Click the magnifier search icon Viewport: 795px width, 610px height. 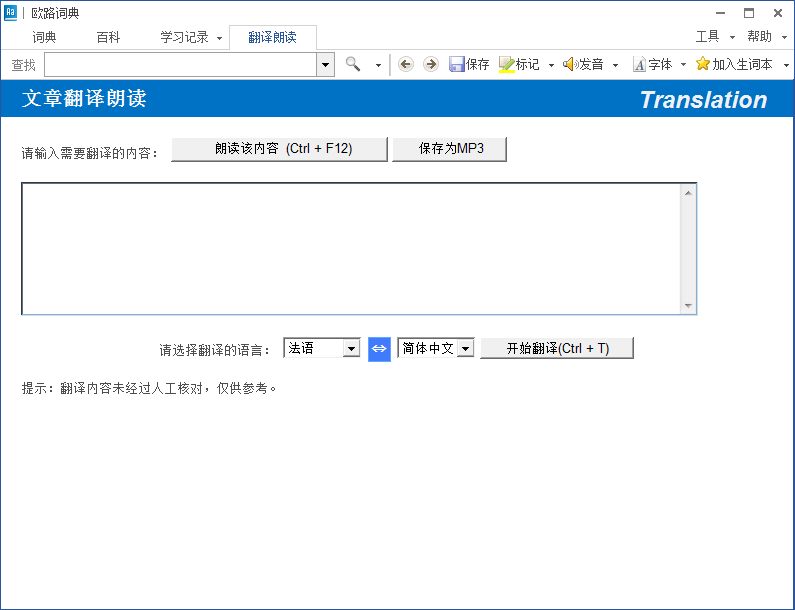tap(353, 64)
